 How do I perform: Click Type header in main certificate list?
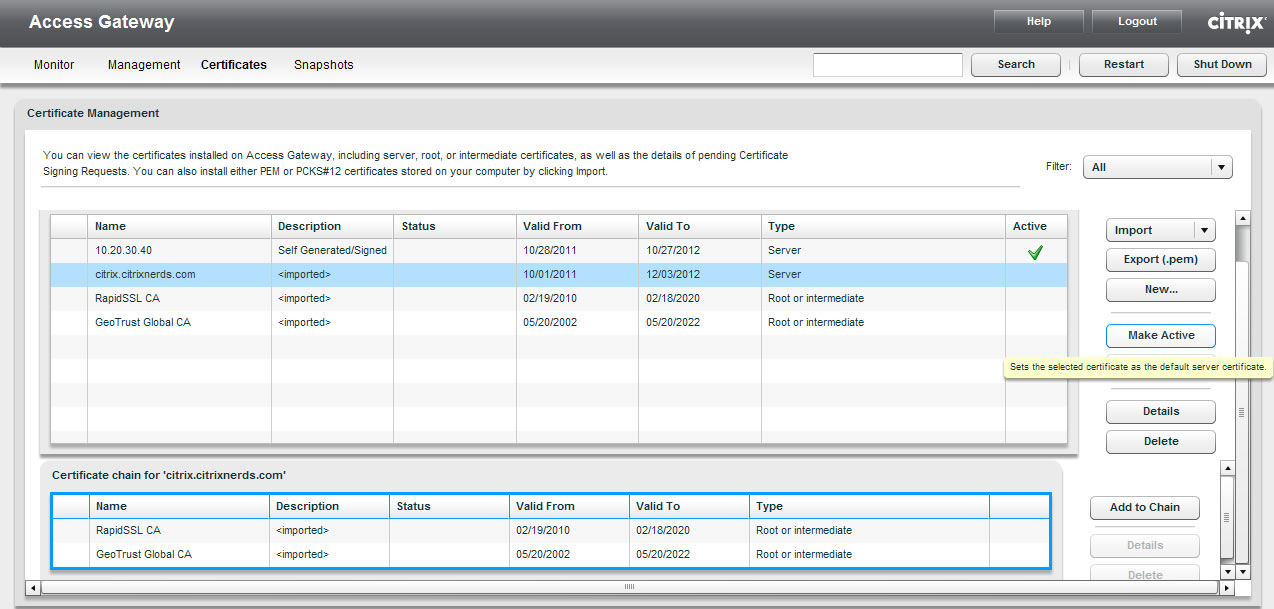pyautogui.click(x=883, y=226)
